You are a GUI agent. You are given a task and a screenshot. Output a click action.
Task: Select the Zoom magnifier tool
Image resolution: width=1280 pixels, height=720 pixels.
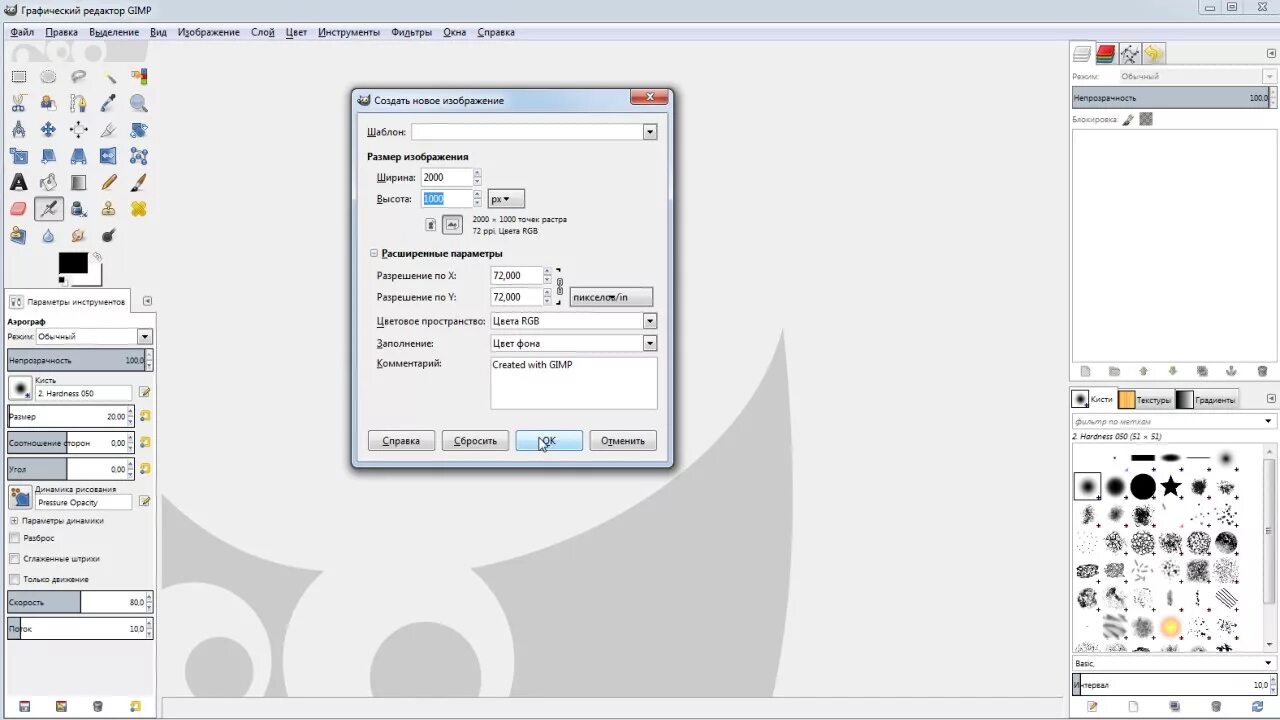tap(139, 102)
